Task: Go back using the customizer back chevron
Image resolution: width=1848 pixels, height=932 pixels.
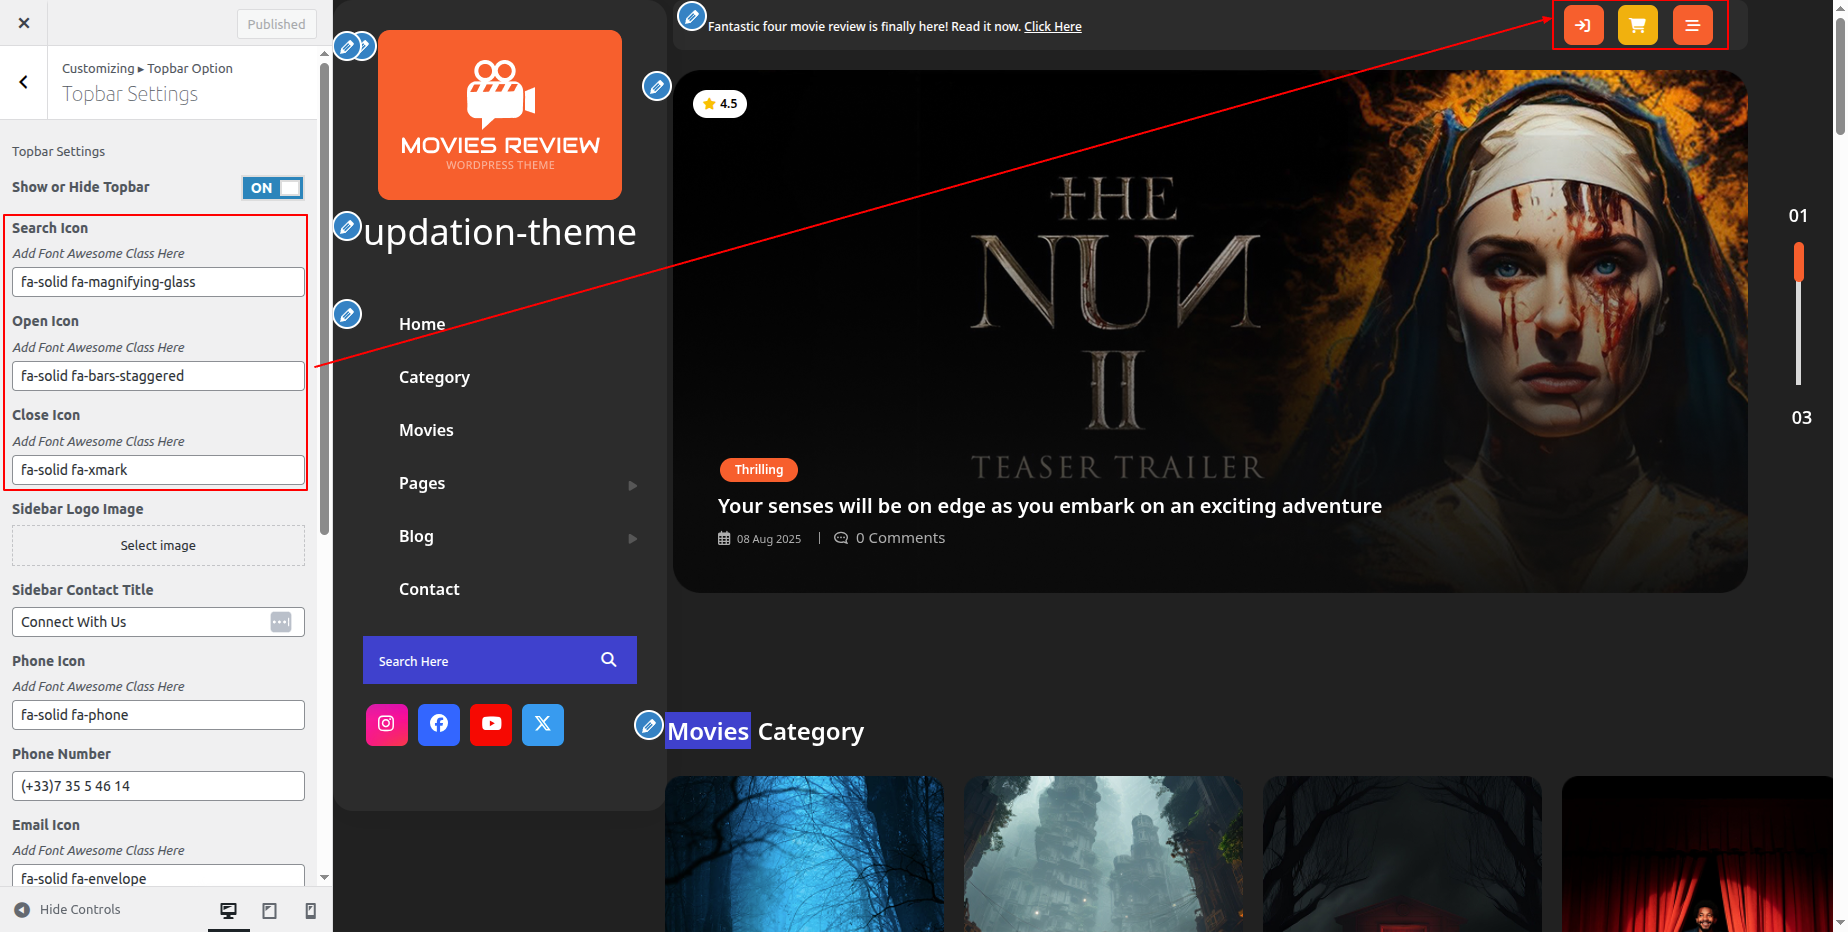Action: [x=24, y=82]
